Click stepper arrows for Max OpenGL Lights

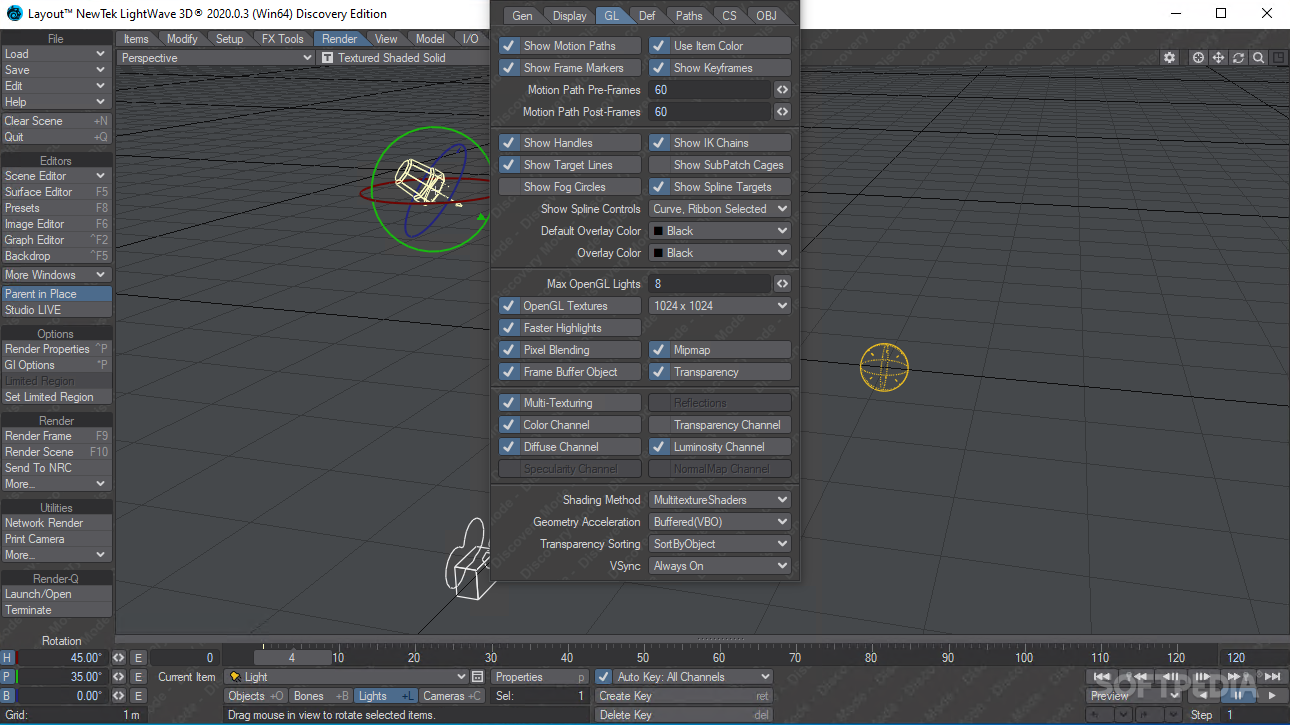click(x=782, y=284)
